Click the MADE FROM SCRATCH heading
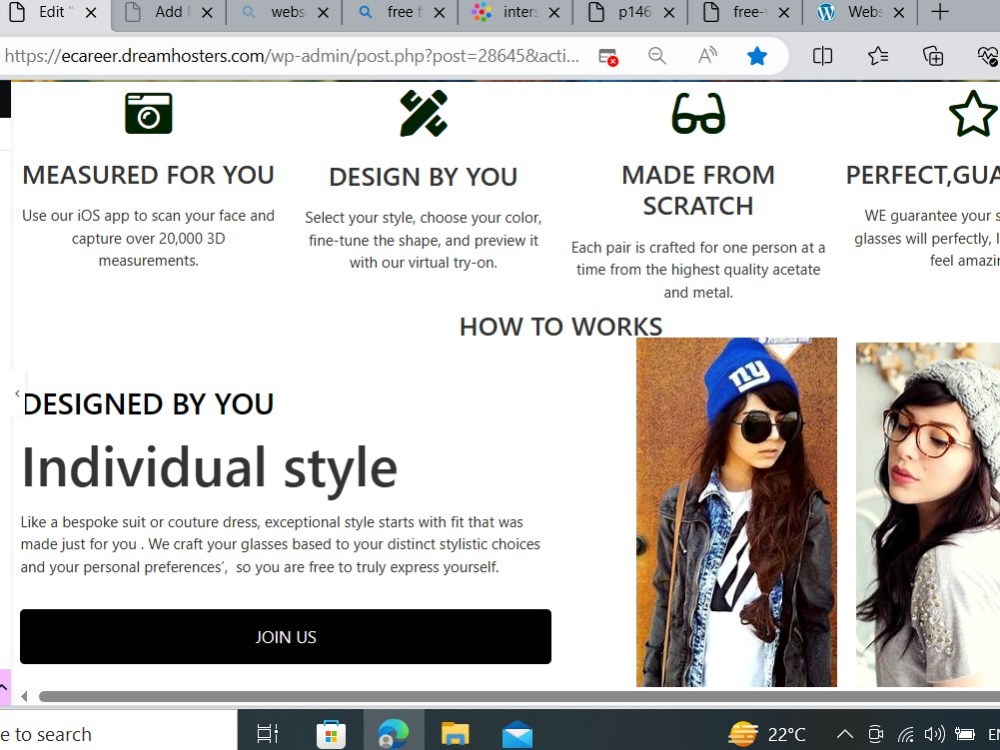 698,191
